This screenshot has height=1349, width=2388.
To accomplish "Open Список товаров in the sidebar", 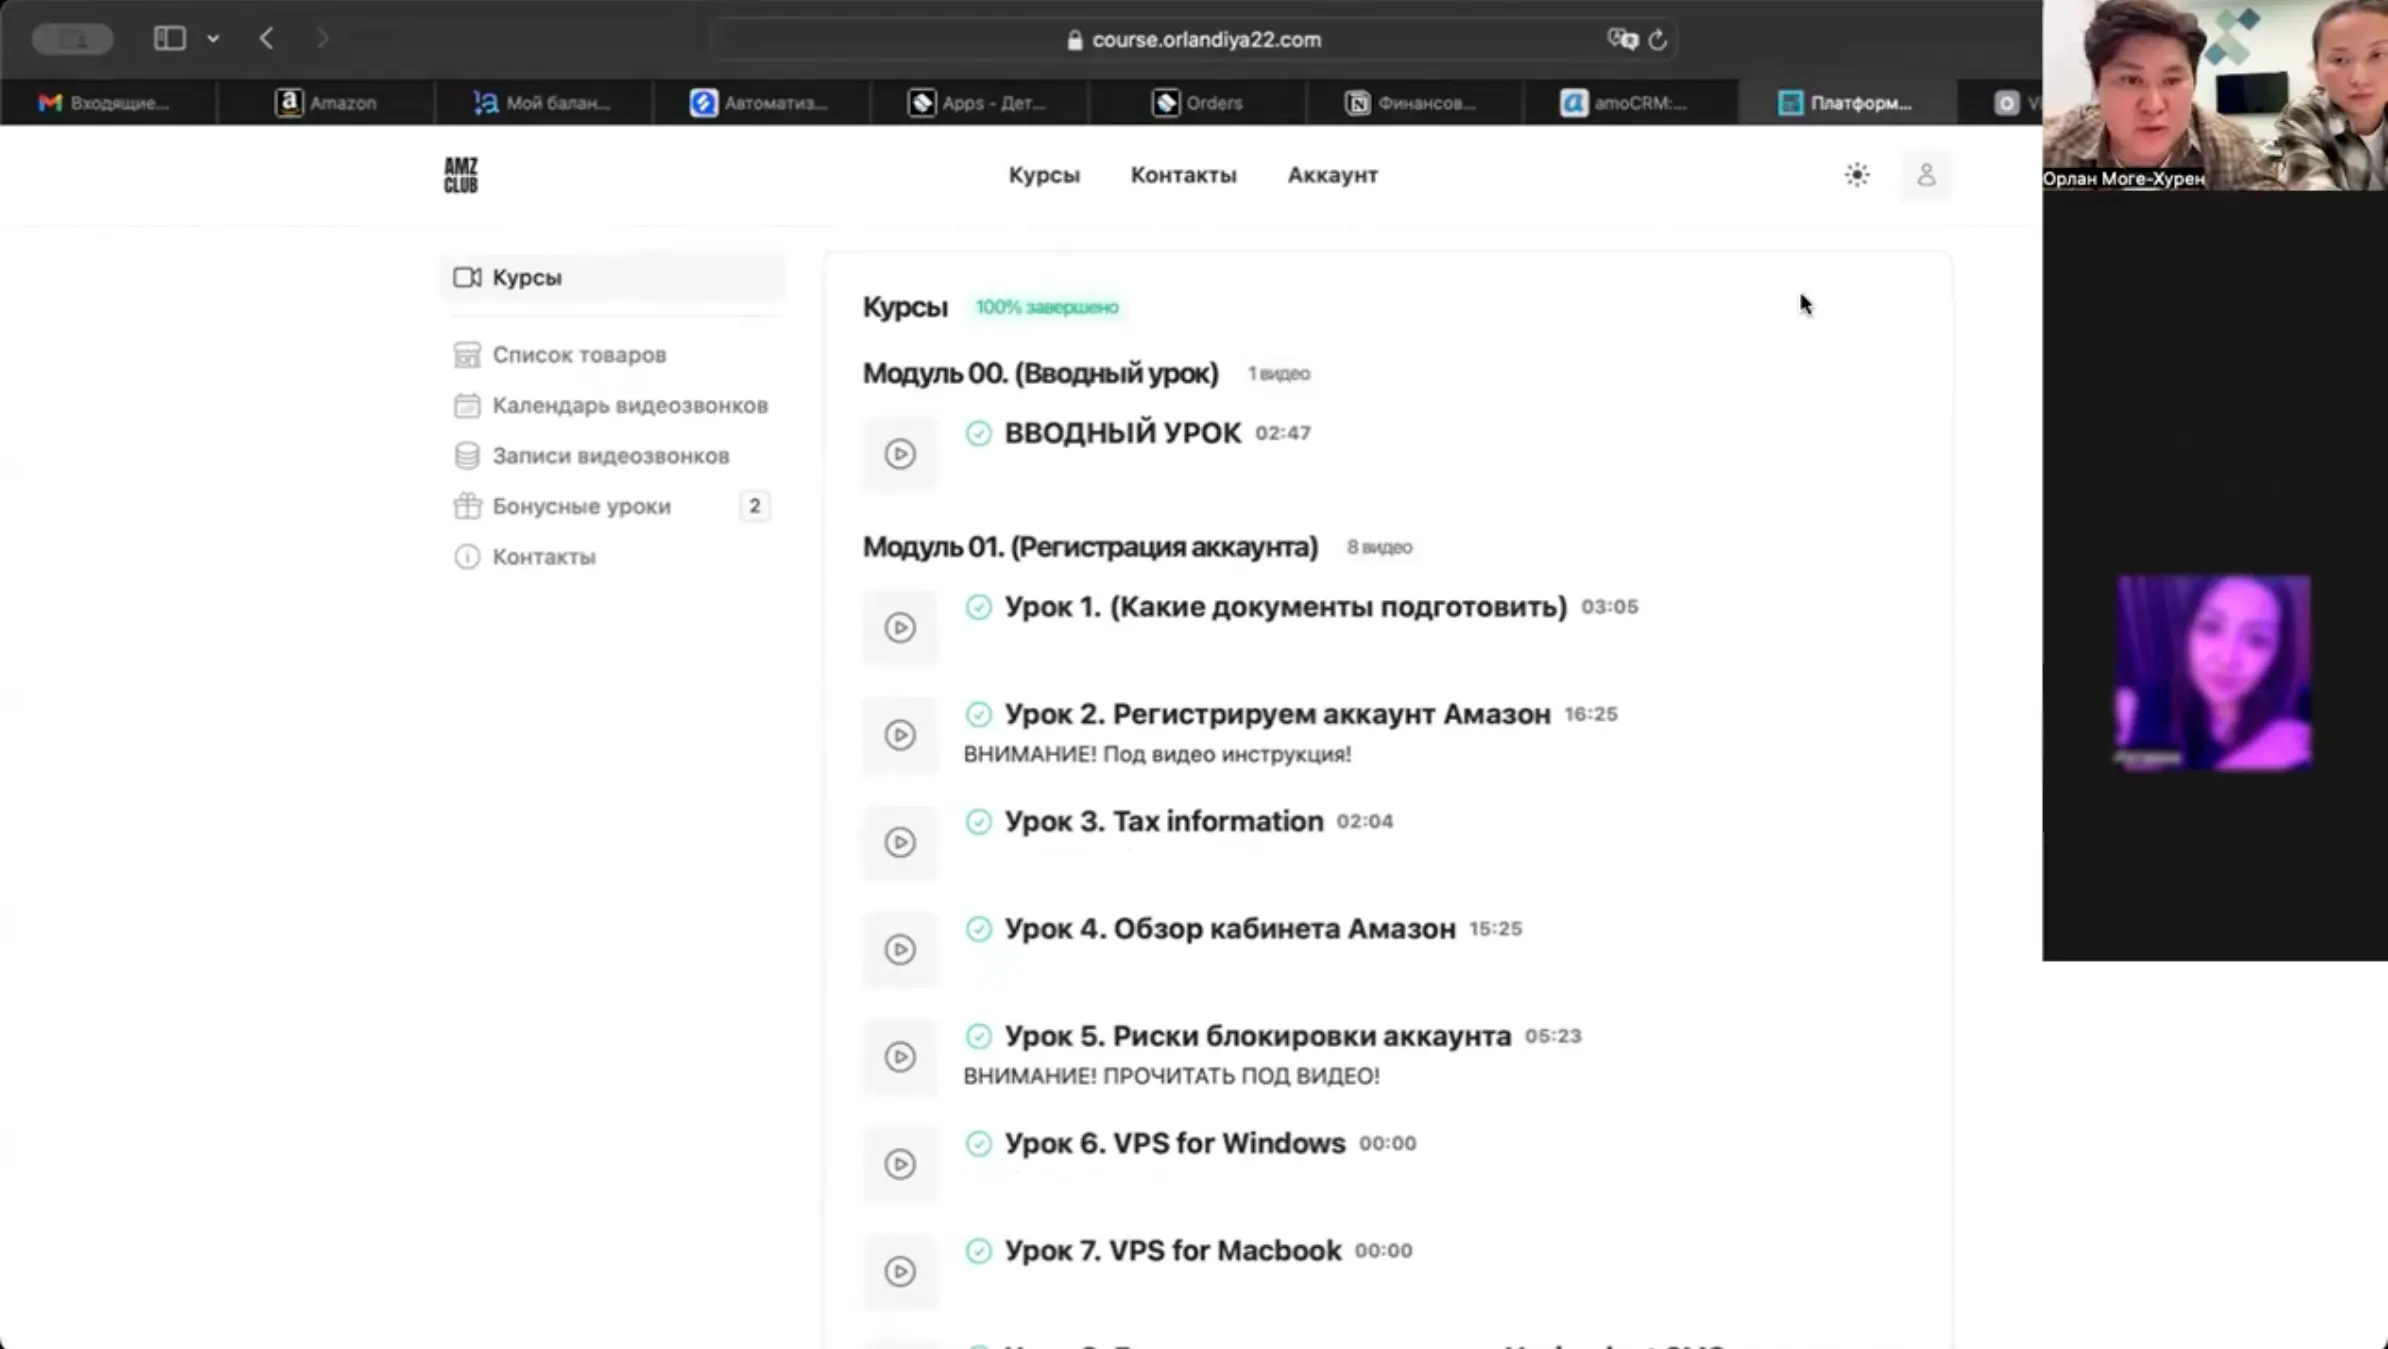I will tap(578, 355).
